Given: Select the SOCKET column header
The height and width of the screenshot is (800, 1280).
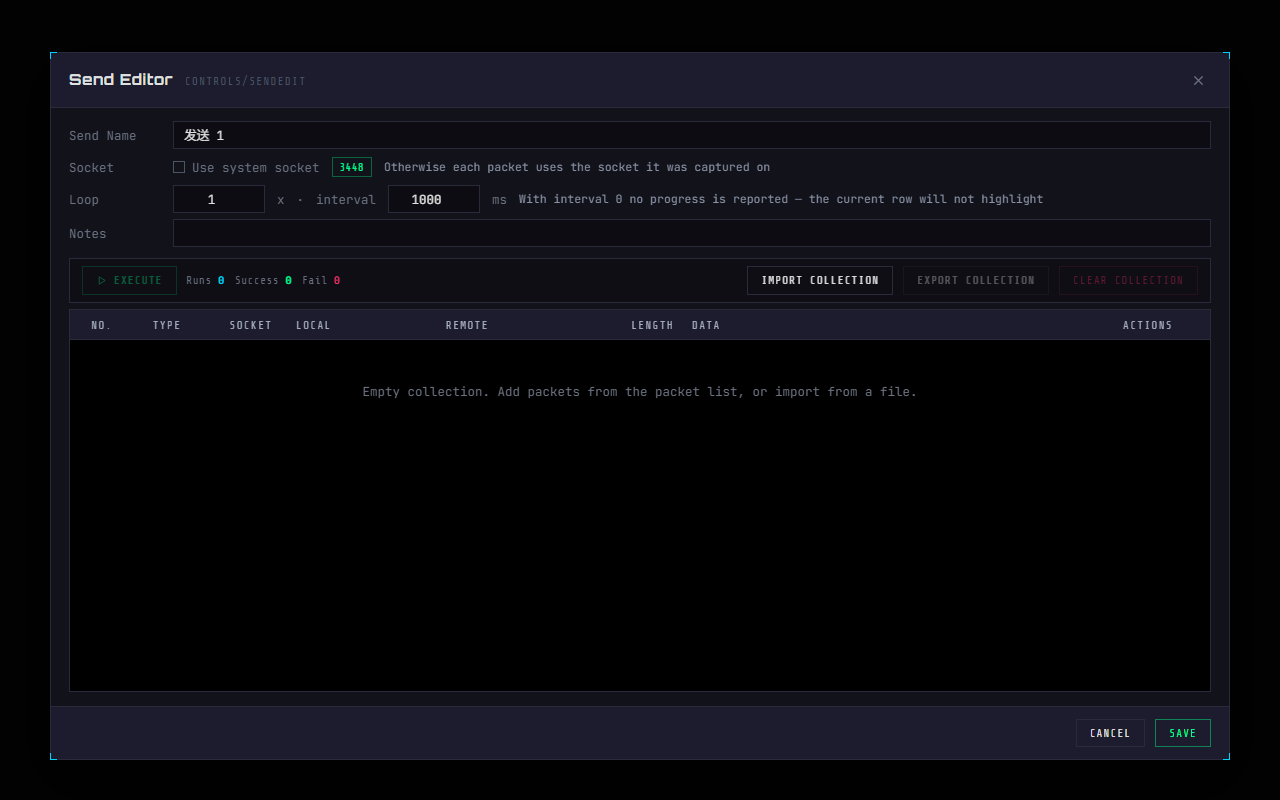Looking at the screenshot, I should pyautogui.click(x=251, y=325).
